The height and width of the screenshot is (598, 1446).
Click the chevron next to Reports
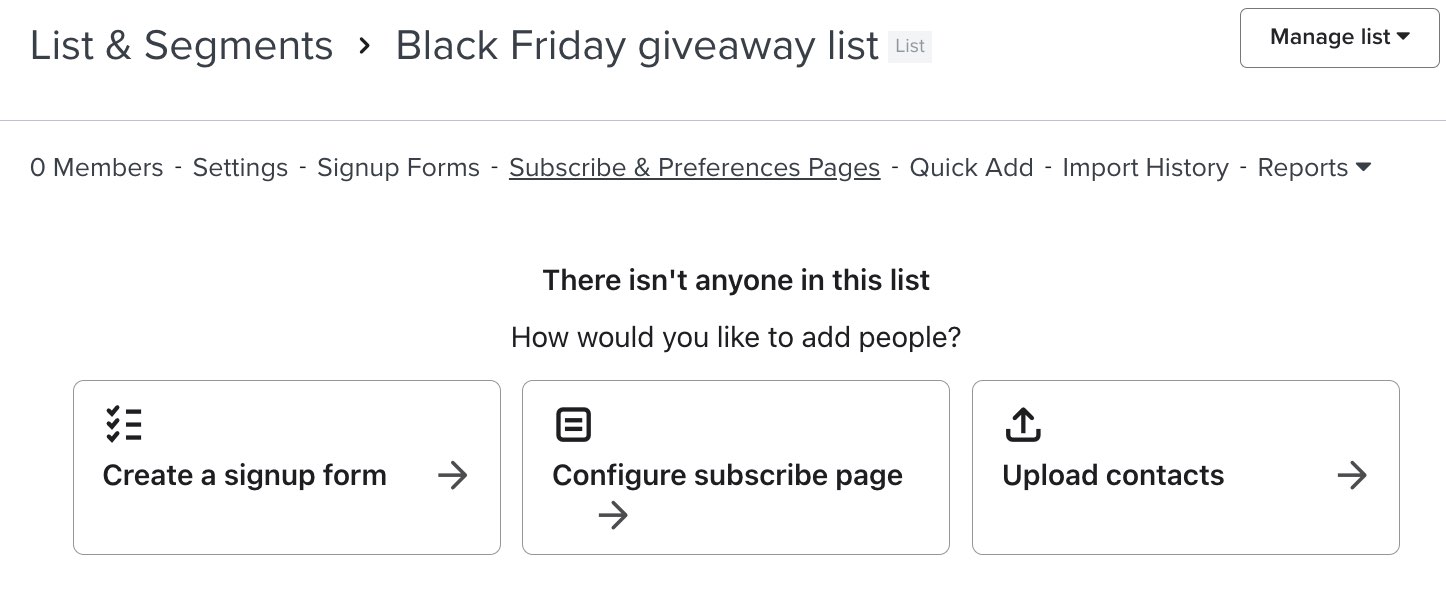(1363, 168)
